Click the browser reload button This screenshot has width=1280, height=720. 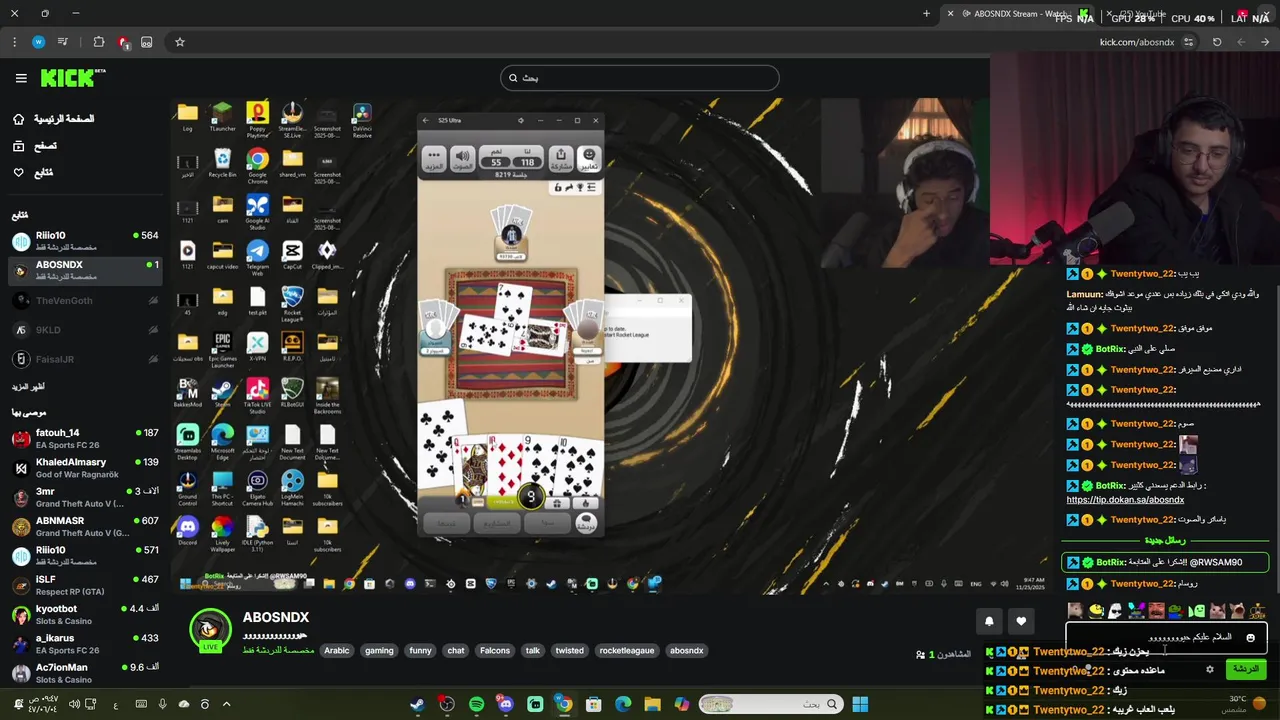click(x=1217, y=42)
